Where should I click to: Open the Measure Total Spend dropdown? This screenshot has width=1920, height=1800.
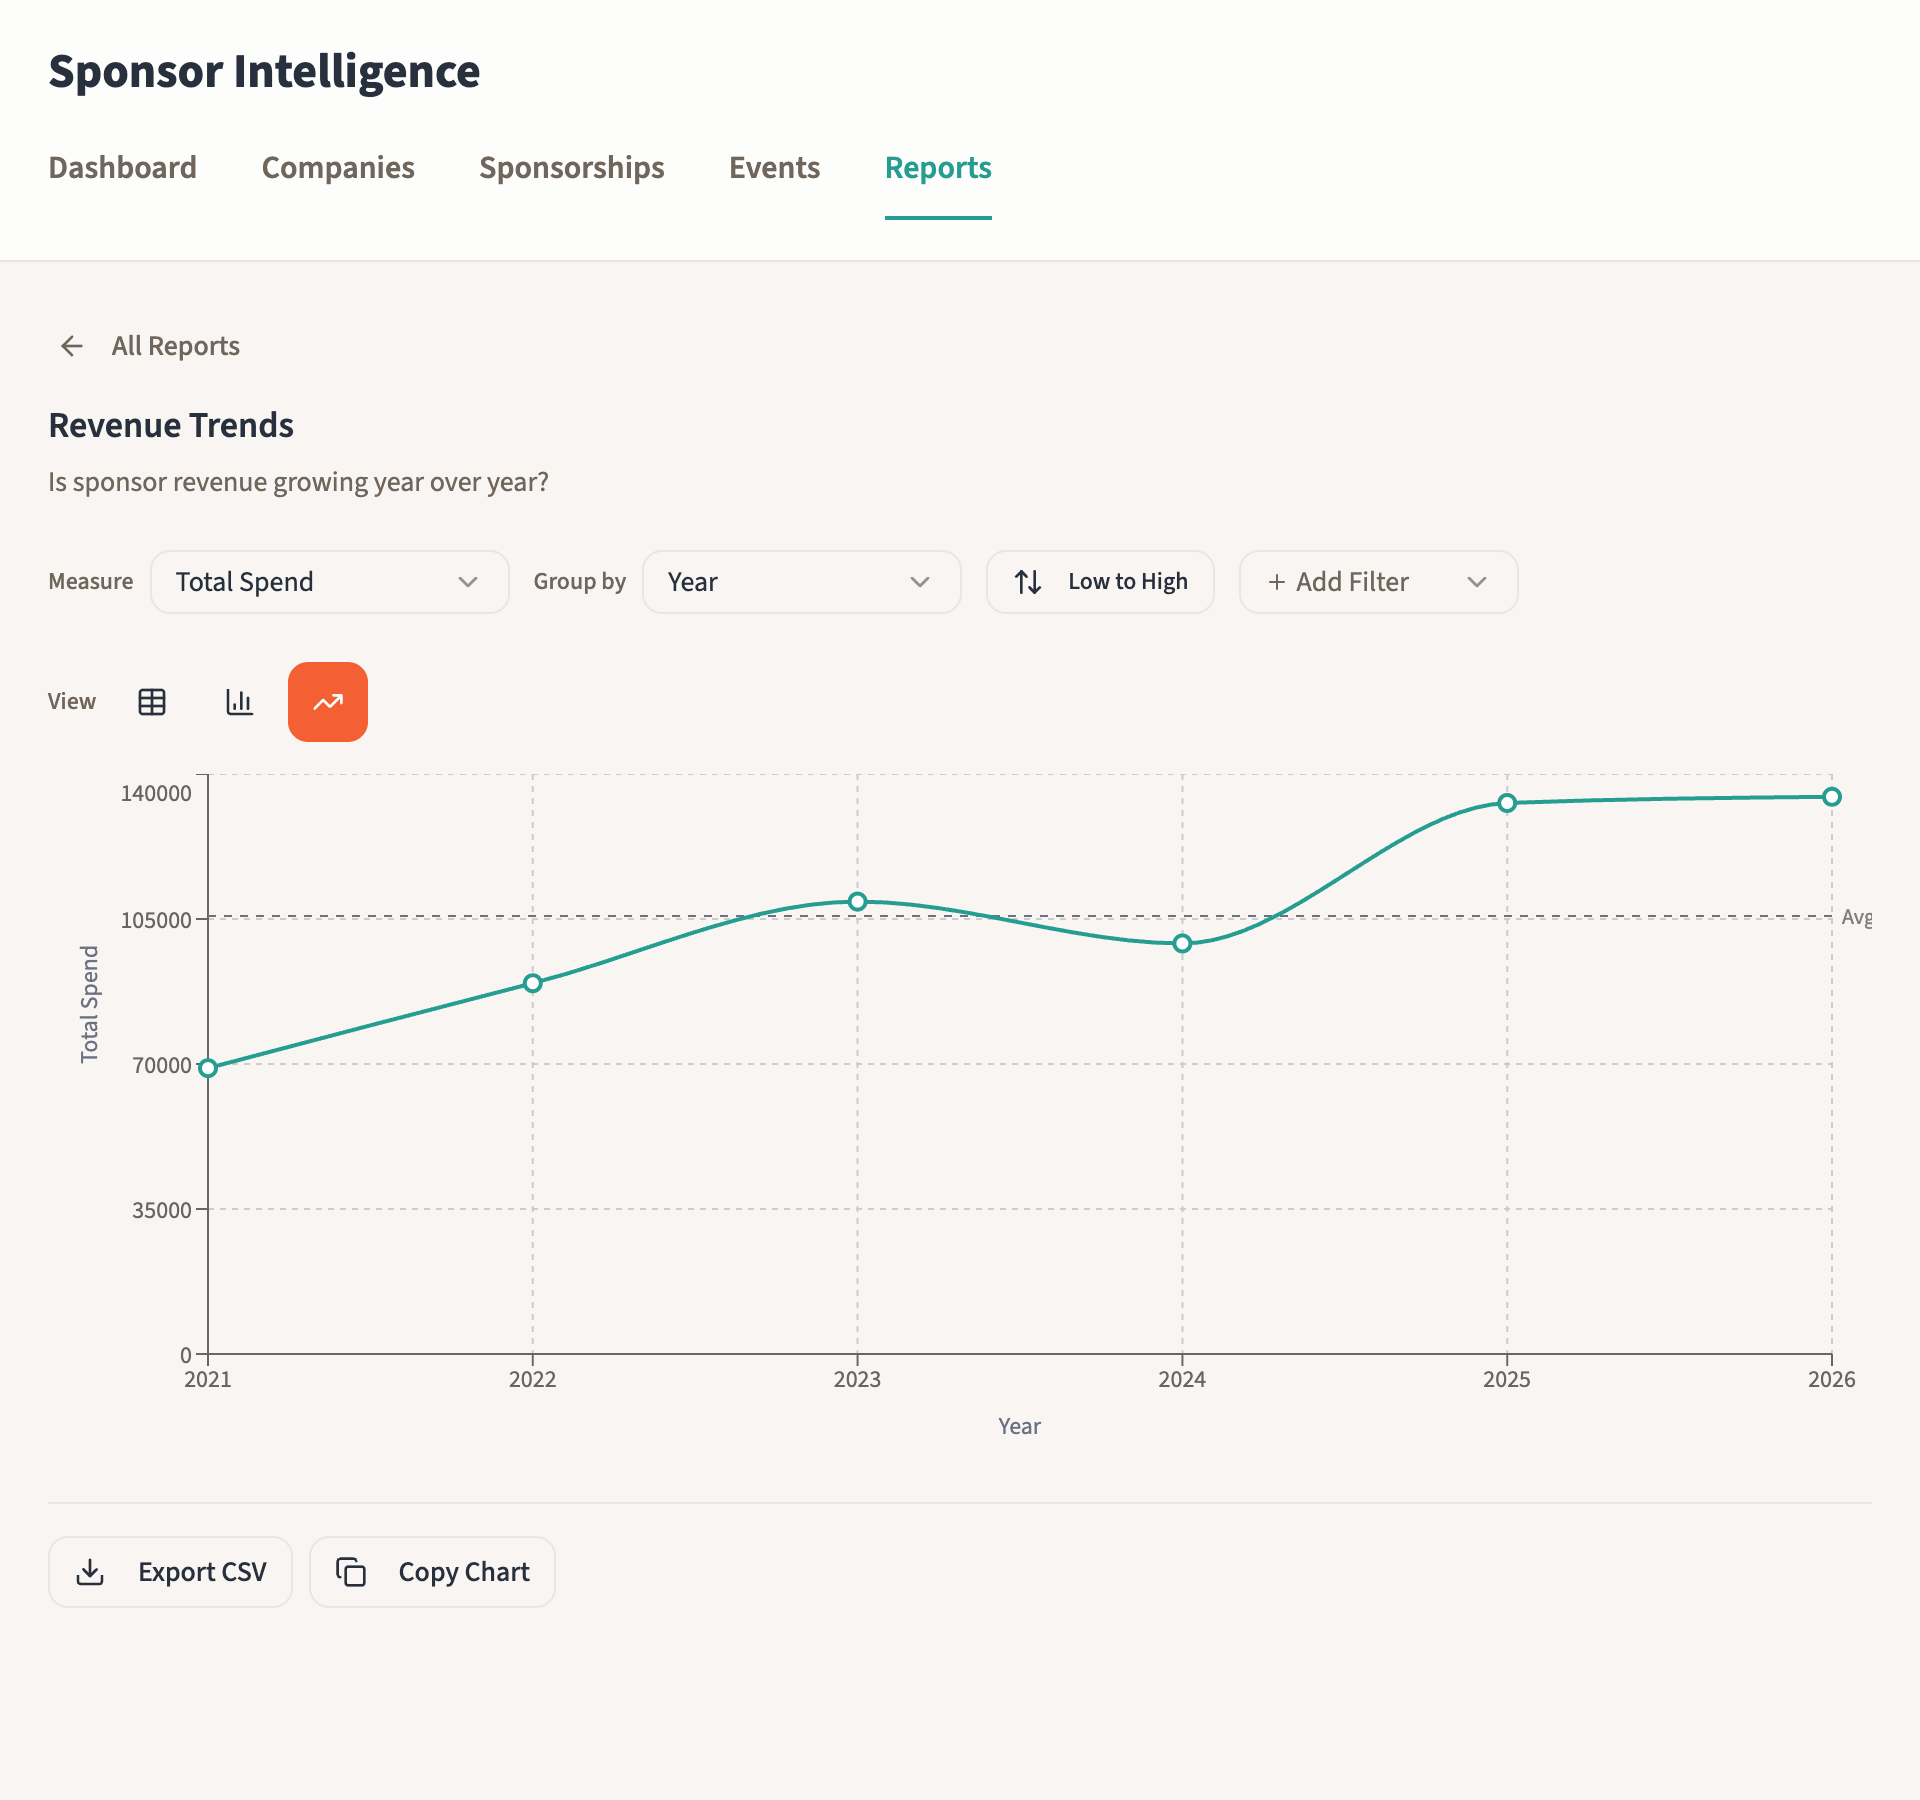coord(330,582)
